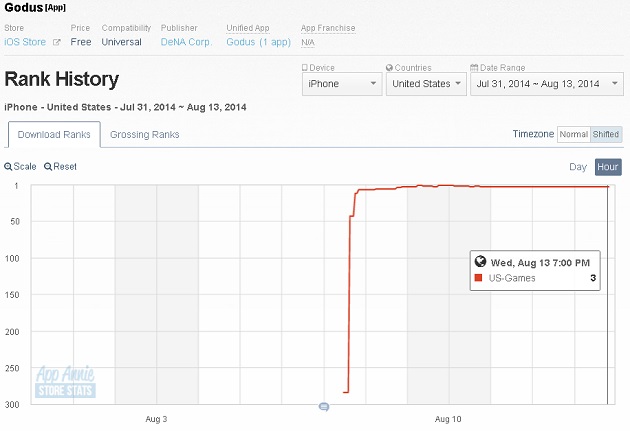Viewport: 630px width, 431px height.
Task: Click the Godus app title
Action: (24, 7)
